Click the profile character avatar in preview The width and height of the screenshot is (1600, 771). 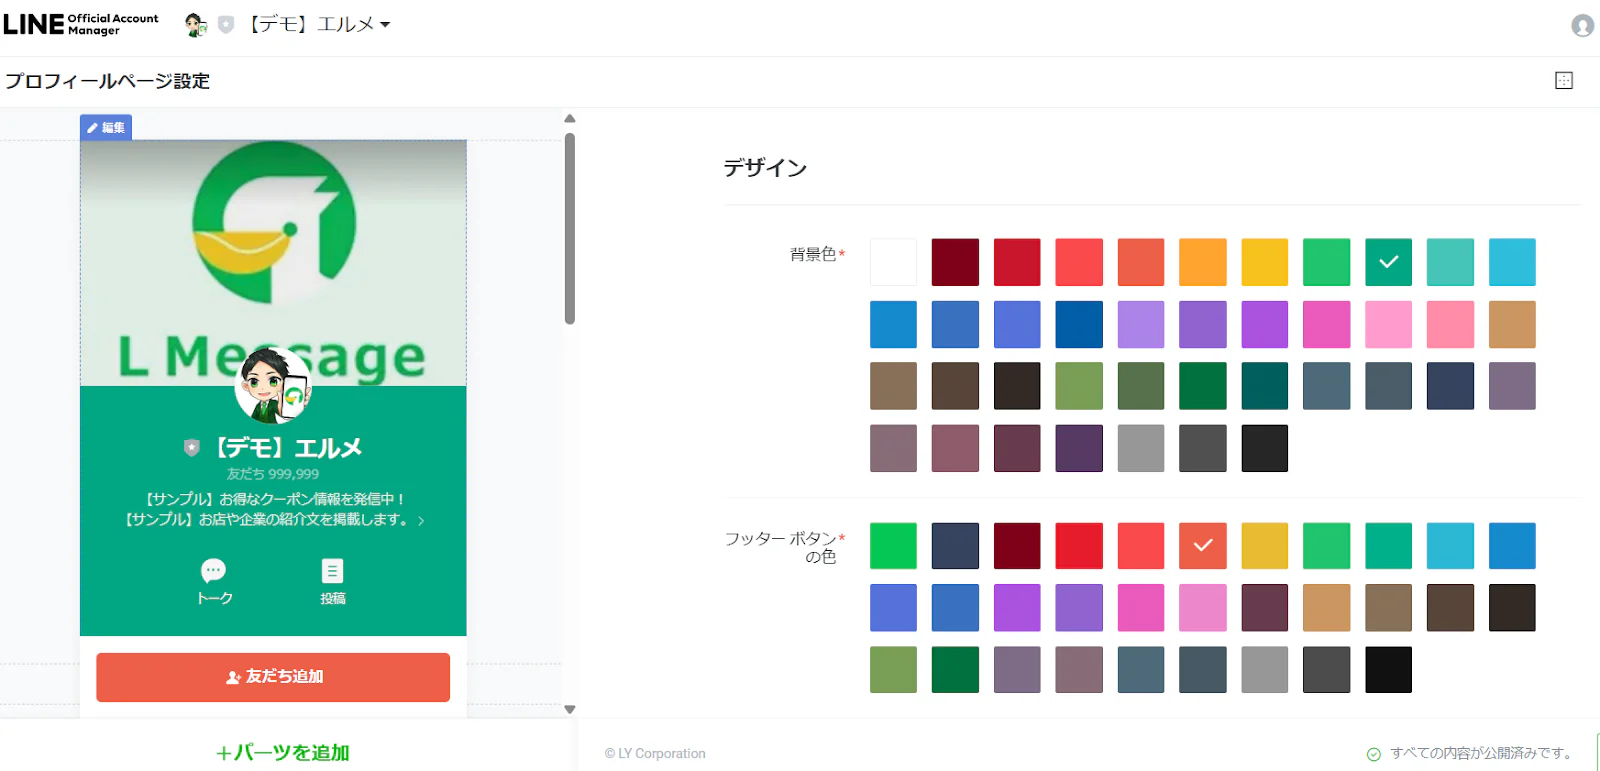(273, 386)
